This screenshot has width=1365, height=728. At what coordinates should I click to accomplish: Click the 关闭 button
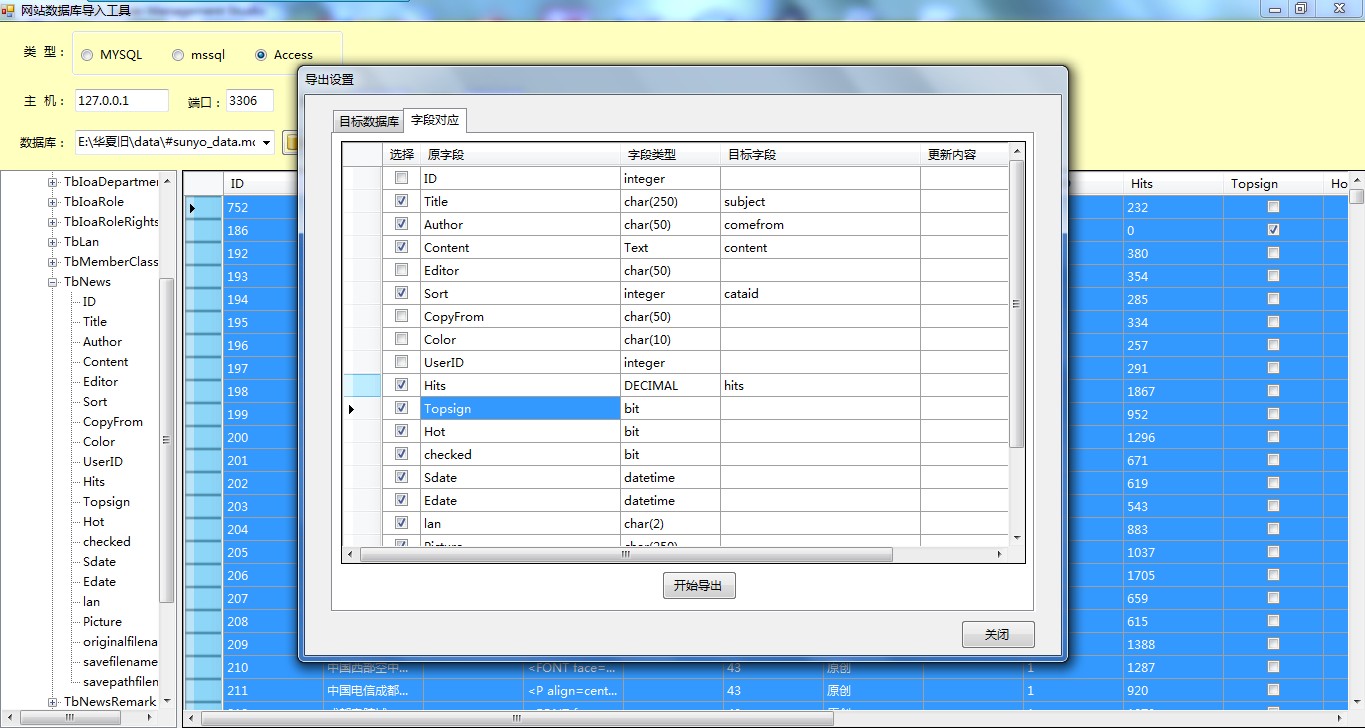coord(998,635)
